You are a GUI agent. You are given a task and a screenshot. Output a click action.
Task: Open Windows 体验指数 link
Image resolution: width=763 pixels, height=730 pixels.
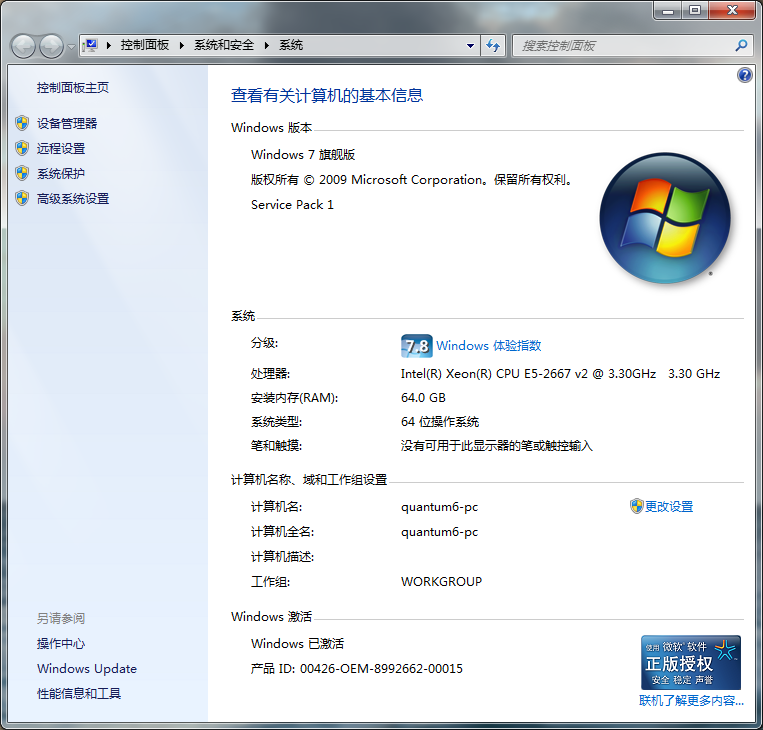pyautogui.click(x=489, y=346)
